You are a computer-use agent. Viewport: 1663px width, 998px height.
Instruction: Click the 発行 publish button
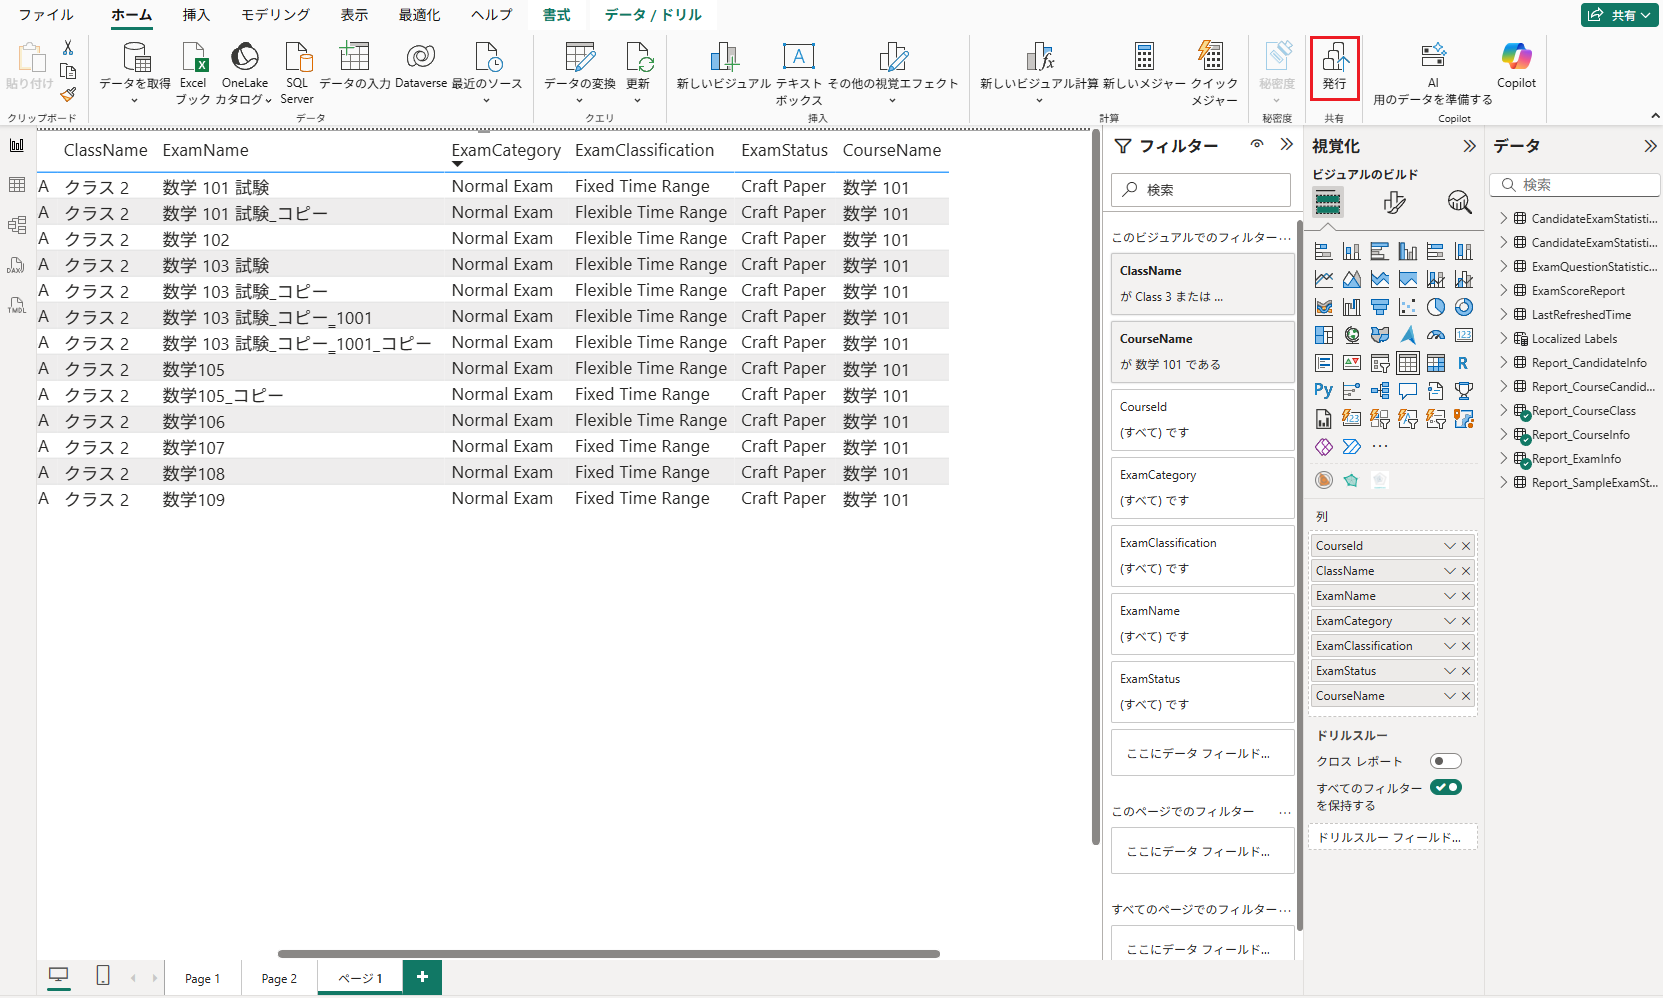[1335, 68]
